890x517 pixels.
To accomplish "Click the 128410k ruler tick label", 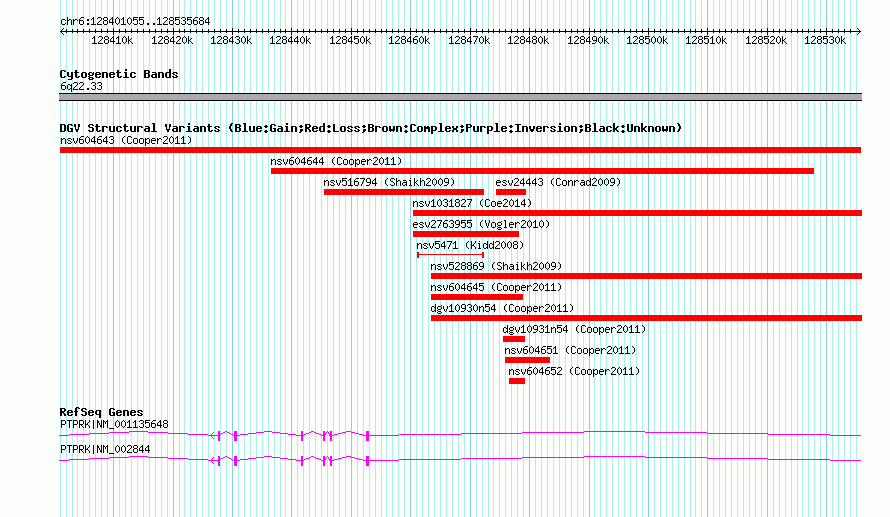I will [112, 40].
